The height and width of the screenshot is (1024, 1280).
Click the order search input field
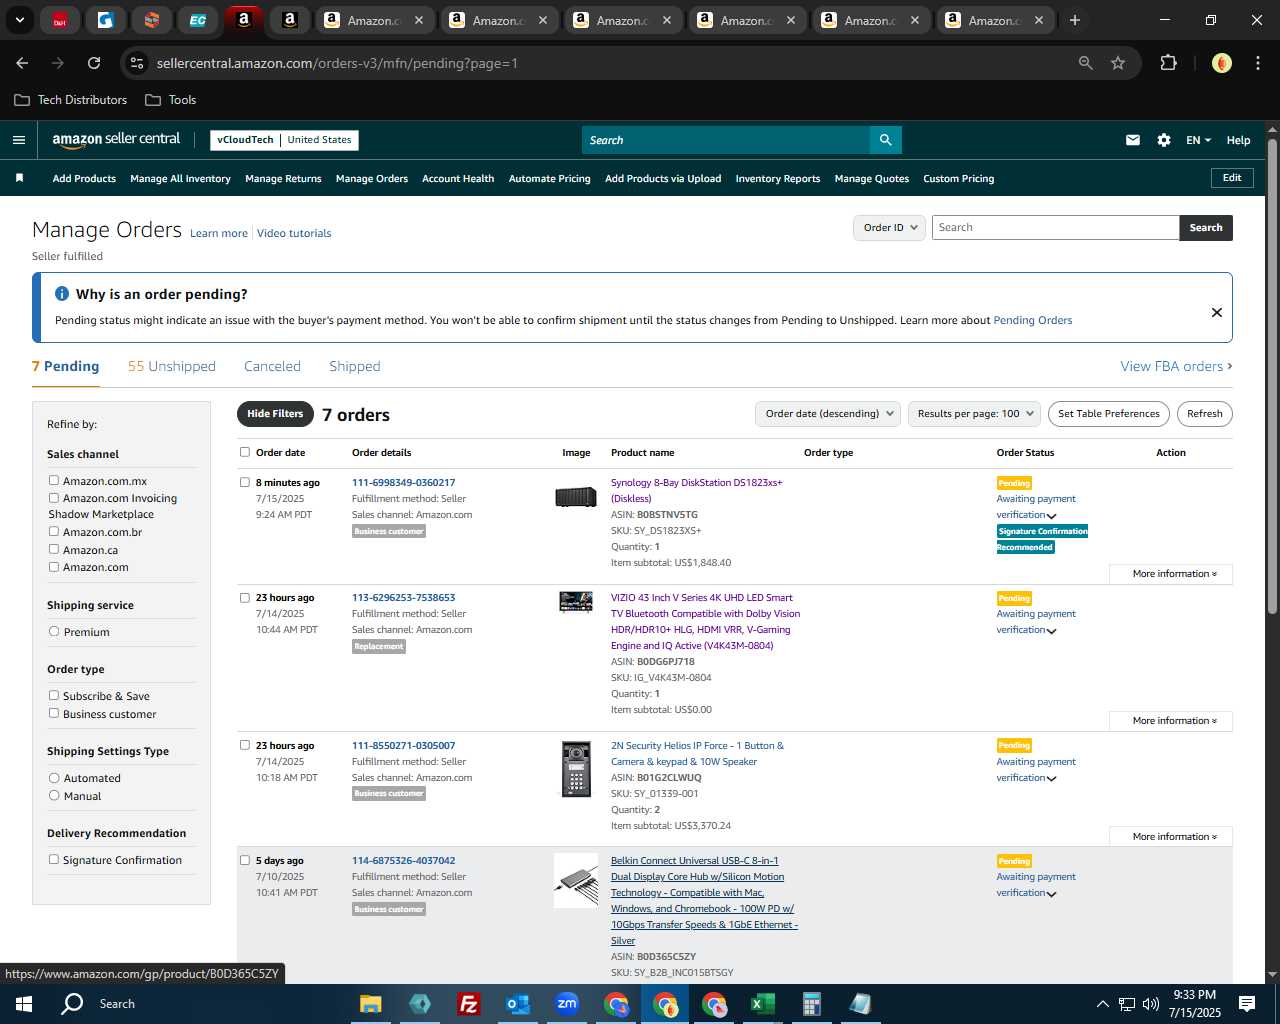point(1055,228)
